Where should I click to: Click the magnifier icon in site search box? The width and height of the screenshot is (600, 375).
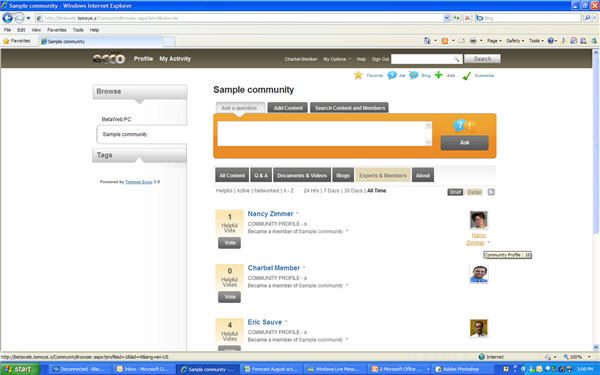click(457, 59)
